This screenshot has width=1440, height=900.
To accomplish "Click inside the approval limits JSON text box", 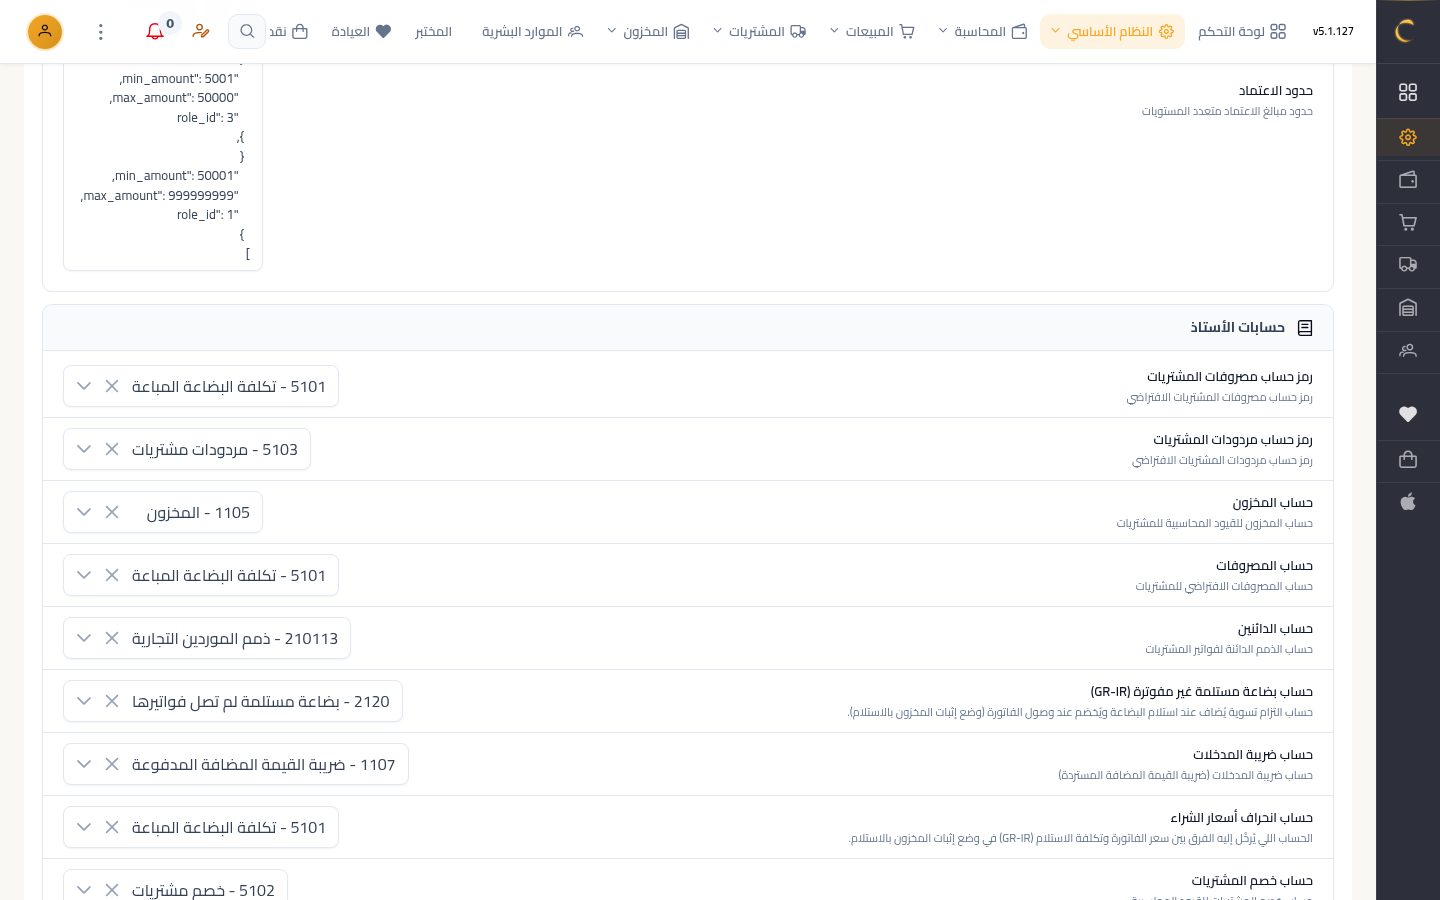I will point(163,165).
